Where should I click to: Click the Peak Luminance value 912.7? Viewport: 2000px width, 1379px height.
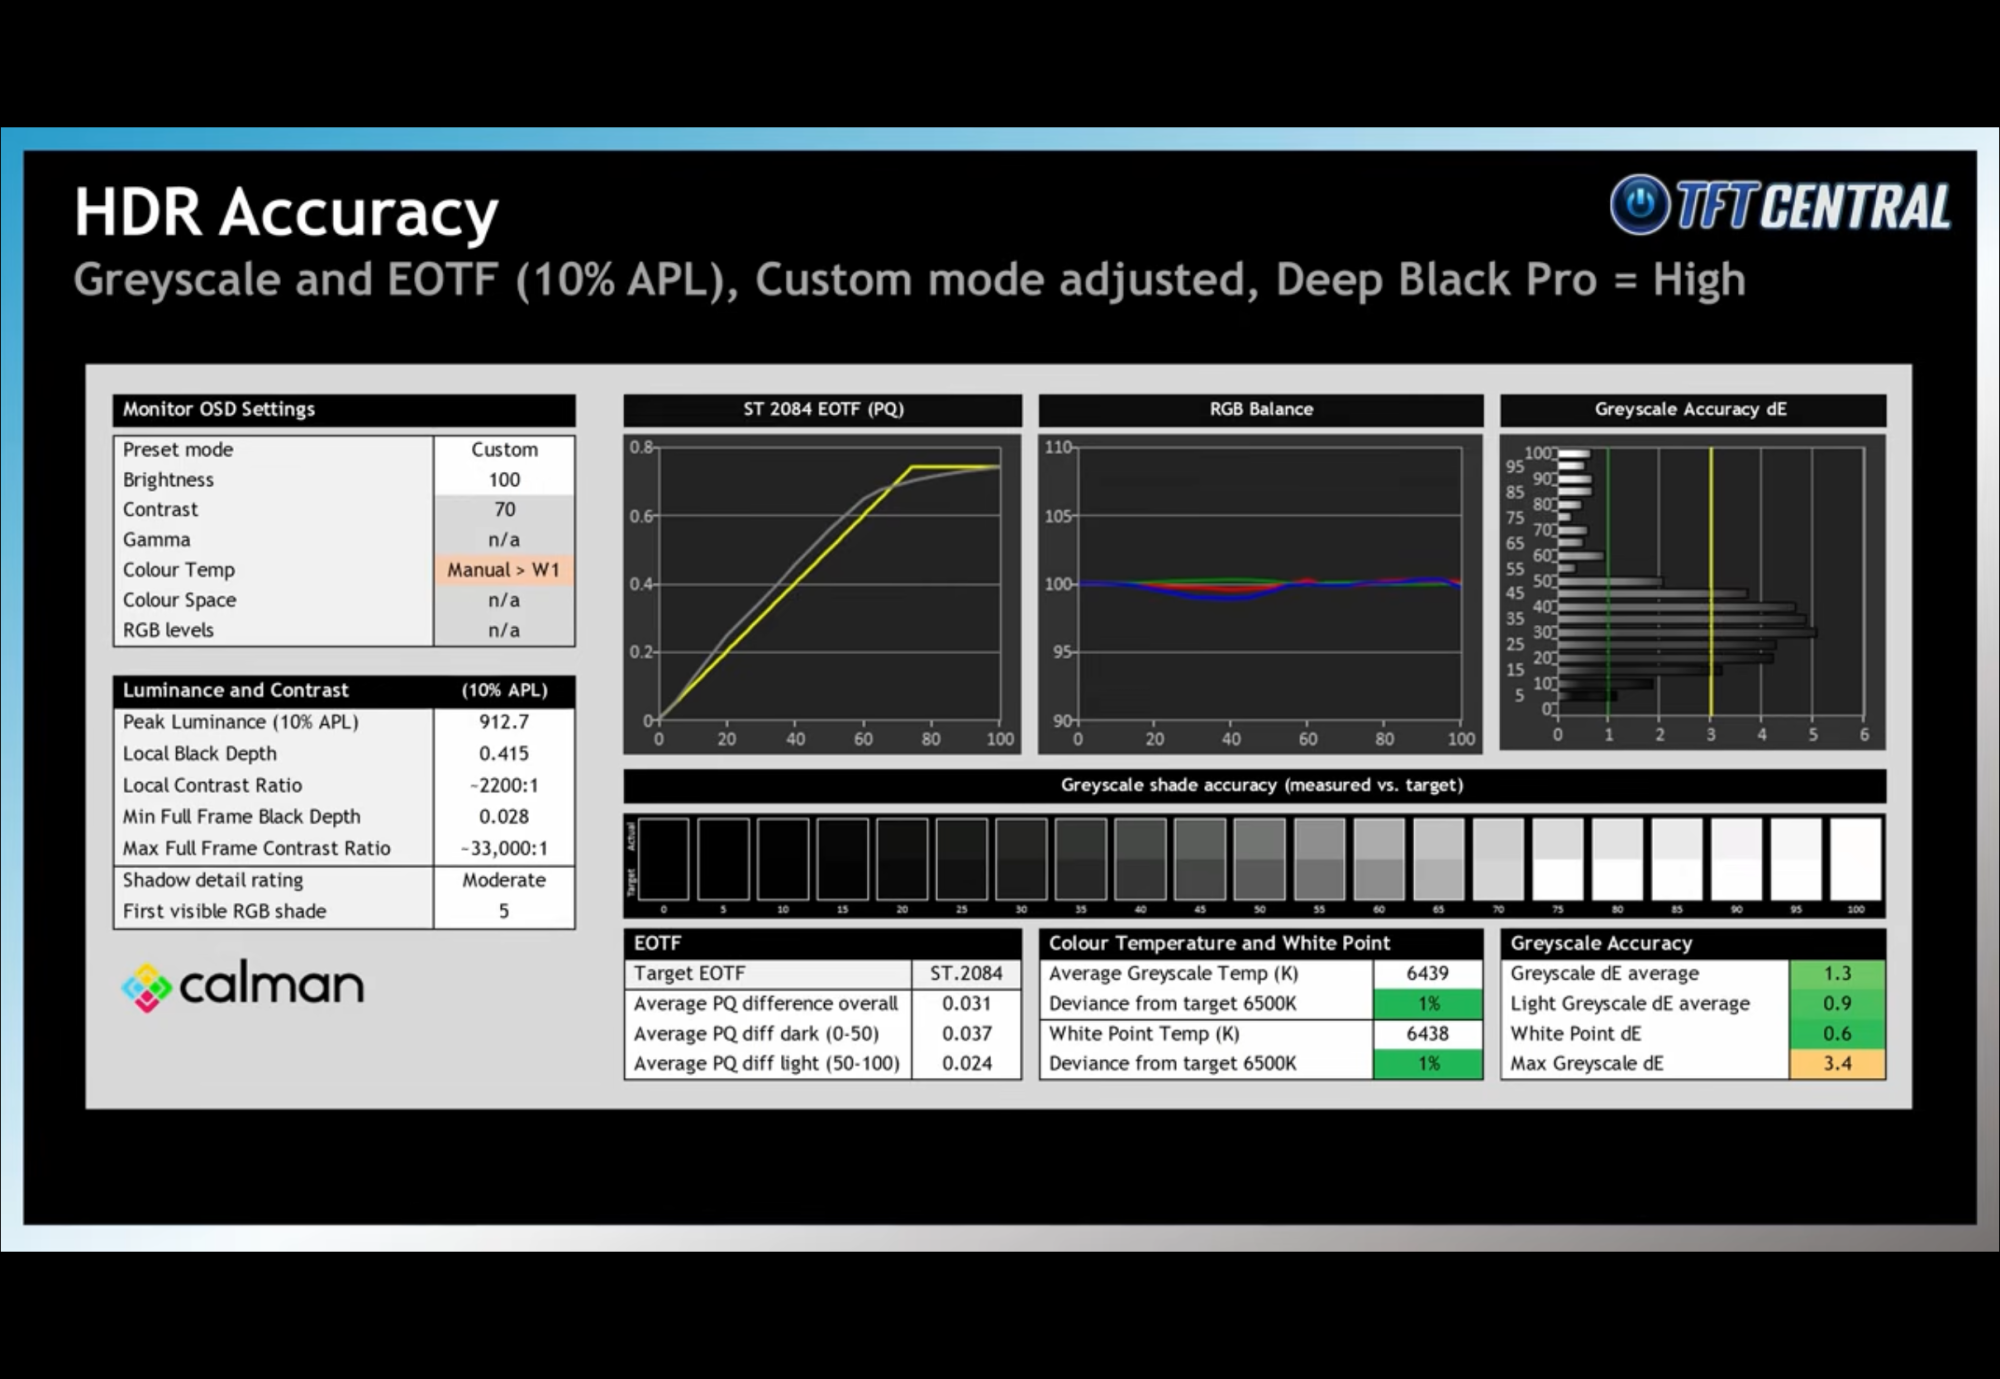tap(504, 722)
